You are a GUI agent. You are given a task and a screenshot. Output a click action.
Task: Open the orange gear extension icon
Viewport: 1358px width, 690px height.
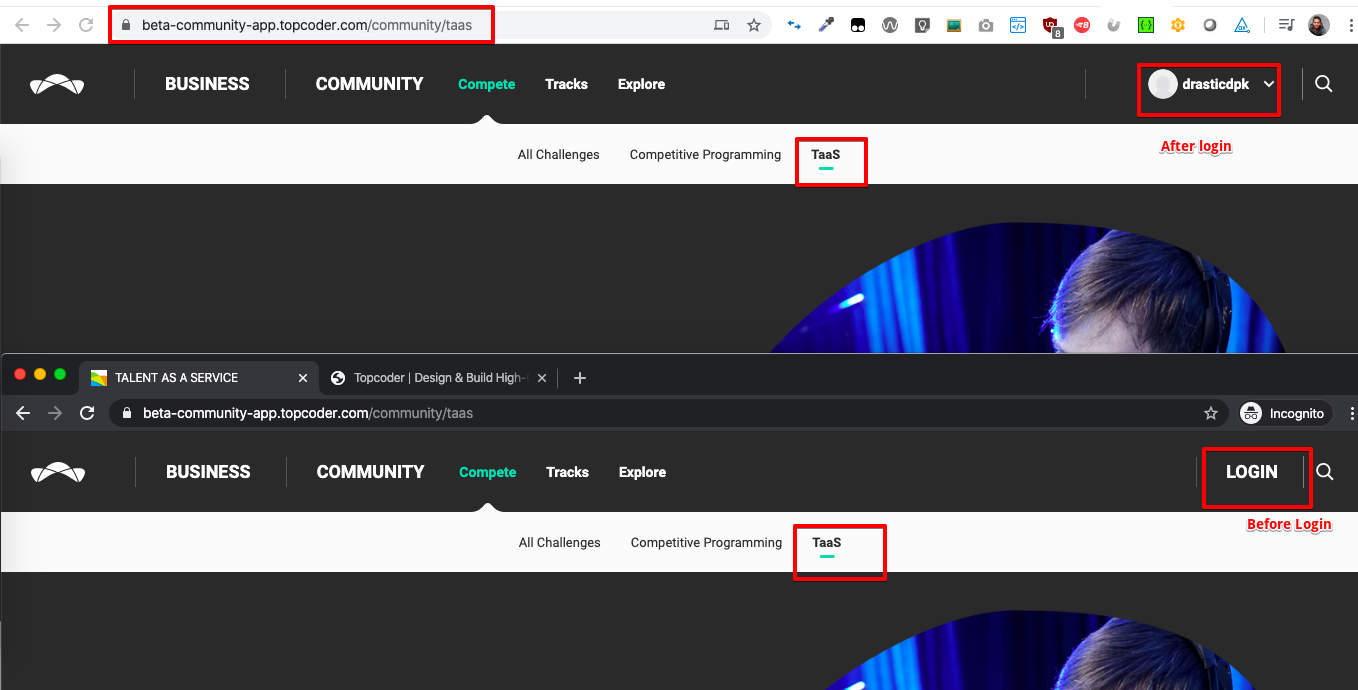pos(1178,26)
